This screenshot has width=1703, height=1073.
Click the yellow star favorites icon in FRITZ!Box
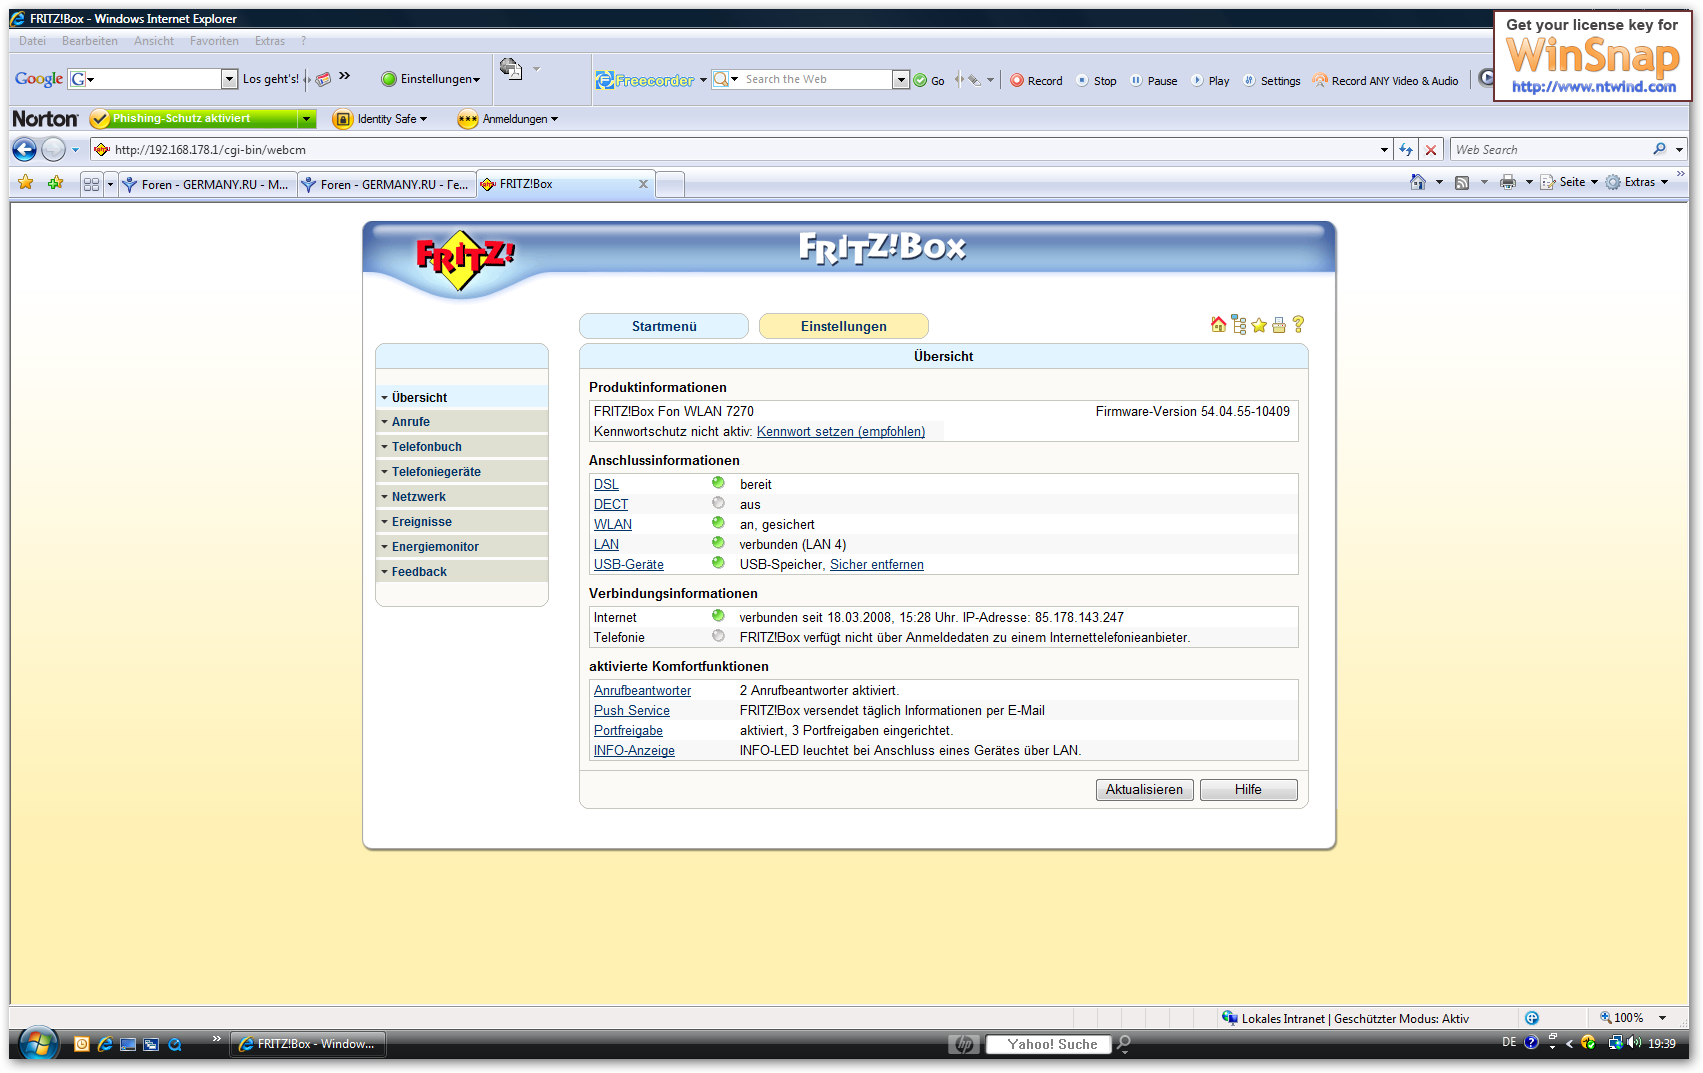pos(1259,325)
